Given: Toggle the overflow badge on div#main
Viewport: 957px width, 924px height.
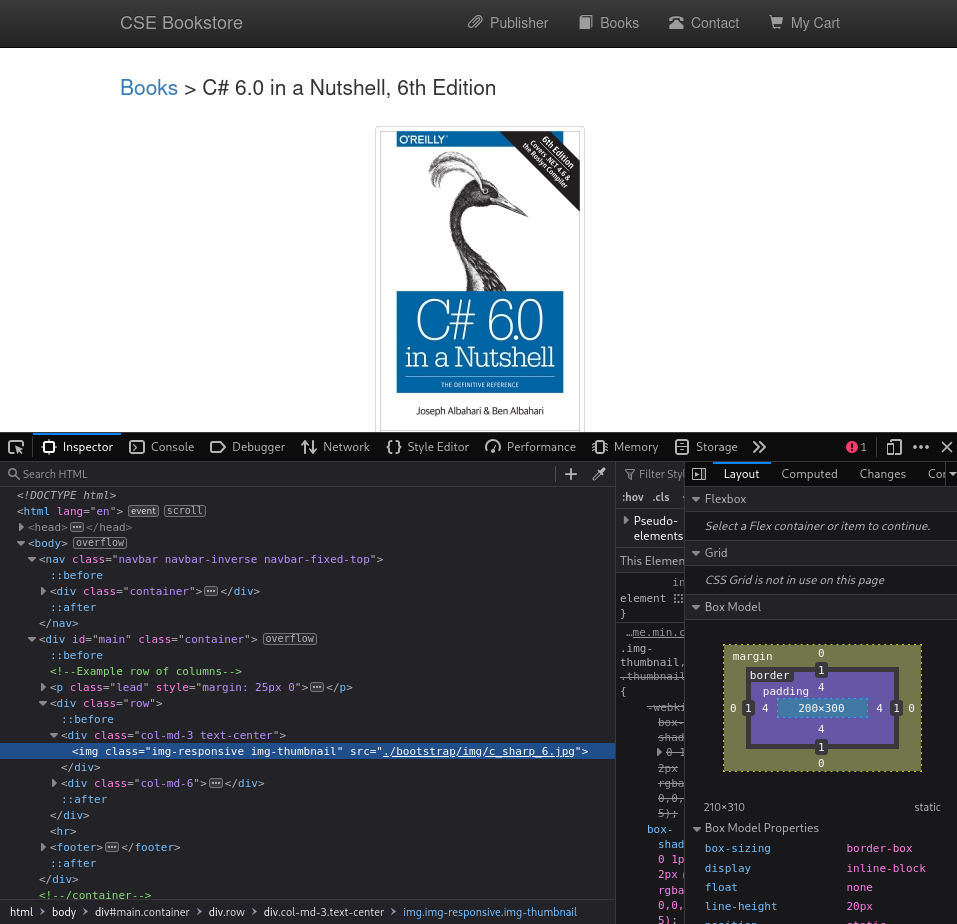Looking at the screenshot, I should 290,639.
